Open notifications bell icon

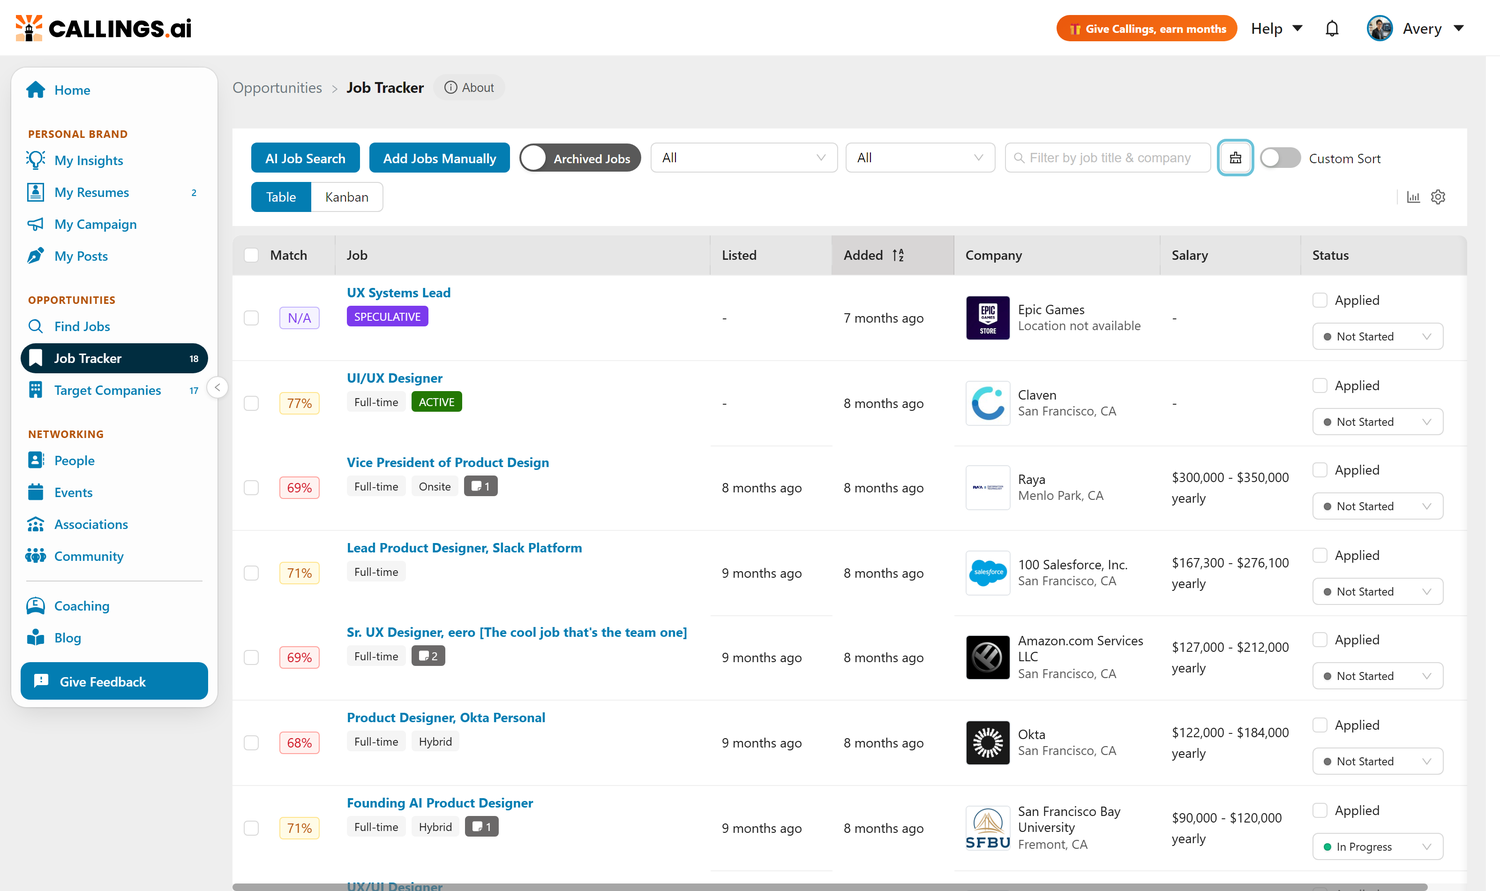[x=1332, y=29]
